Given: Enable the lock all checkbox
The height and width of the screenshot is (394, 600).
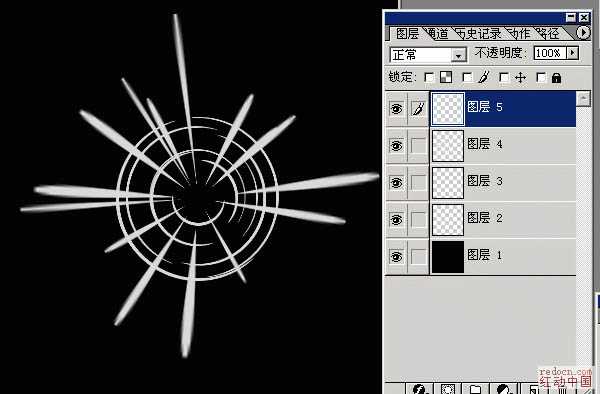Looking at the screenshot, I should click(541, 78).
